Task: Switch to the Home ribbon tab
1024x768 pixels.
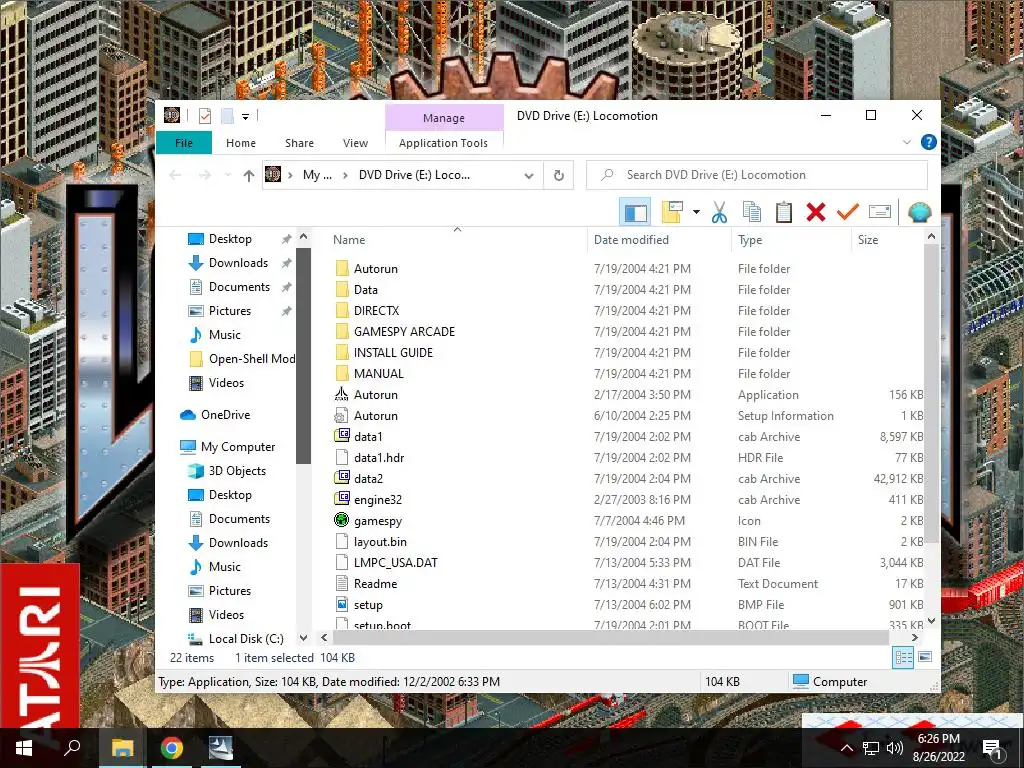Action: 241,143
